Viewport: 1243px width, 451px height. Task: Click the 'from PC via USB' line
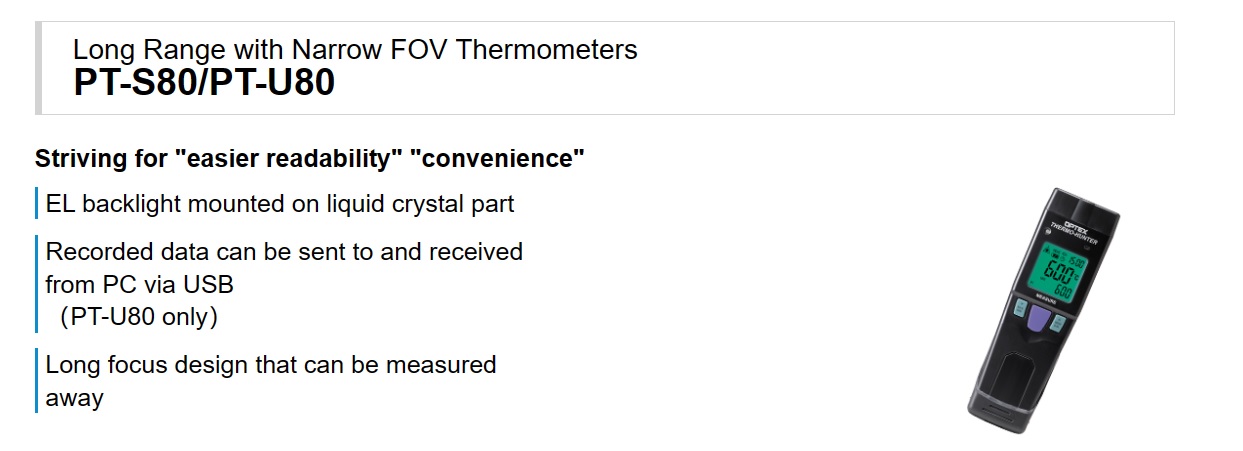139,284
